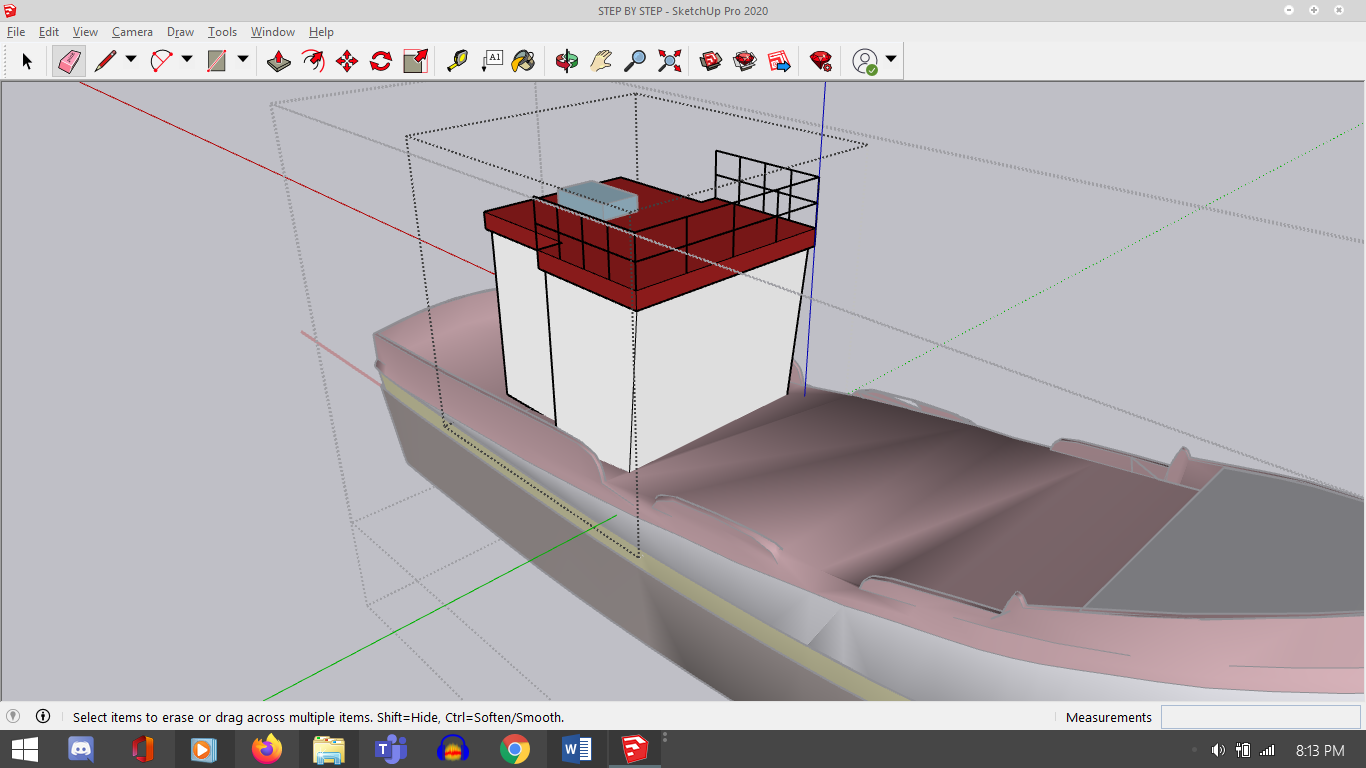
Task: Activate the Scale tool
Action: click(415, 61)
